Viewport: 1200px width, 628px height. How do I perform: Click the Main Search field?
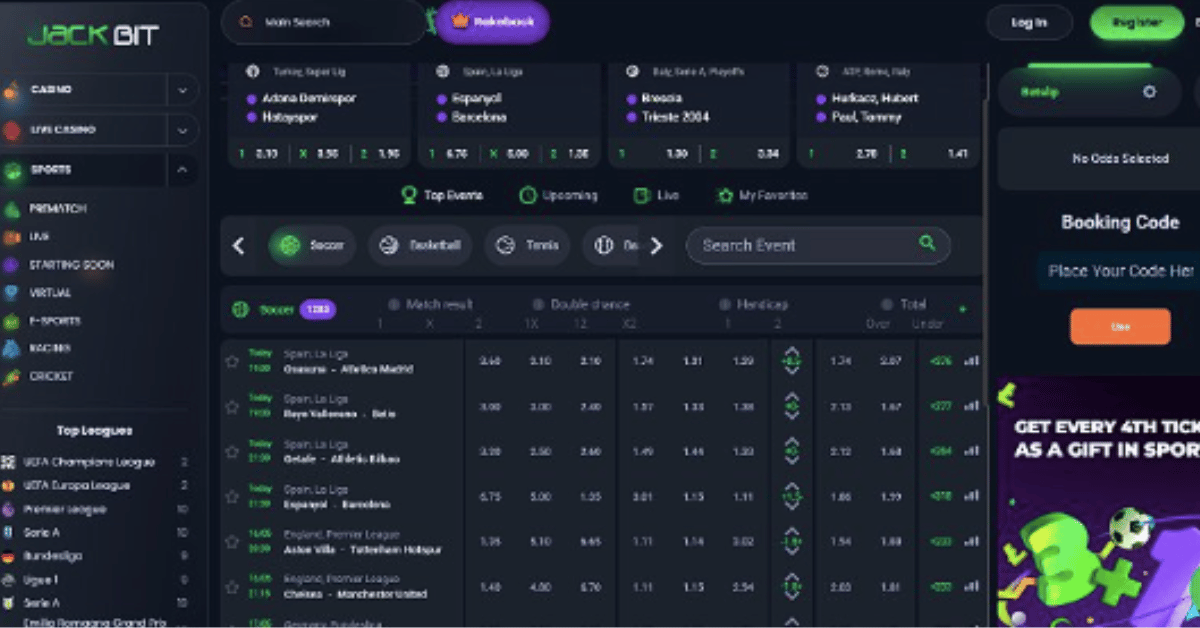(323, 22)
